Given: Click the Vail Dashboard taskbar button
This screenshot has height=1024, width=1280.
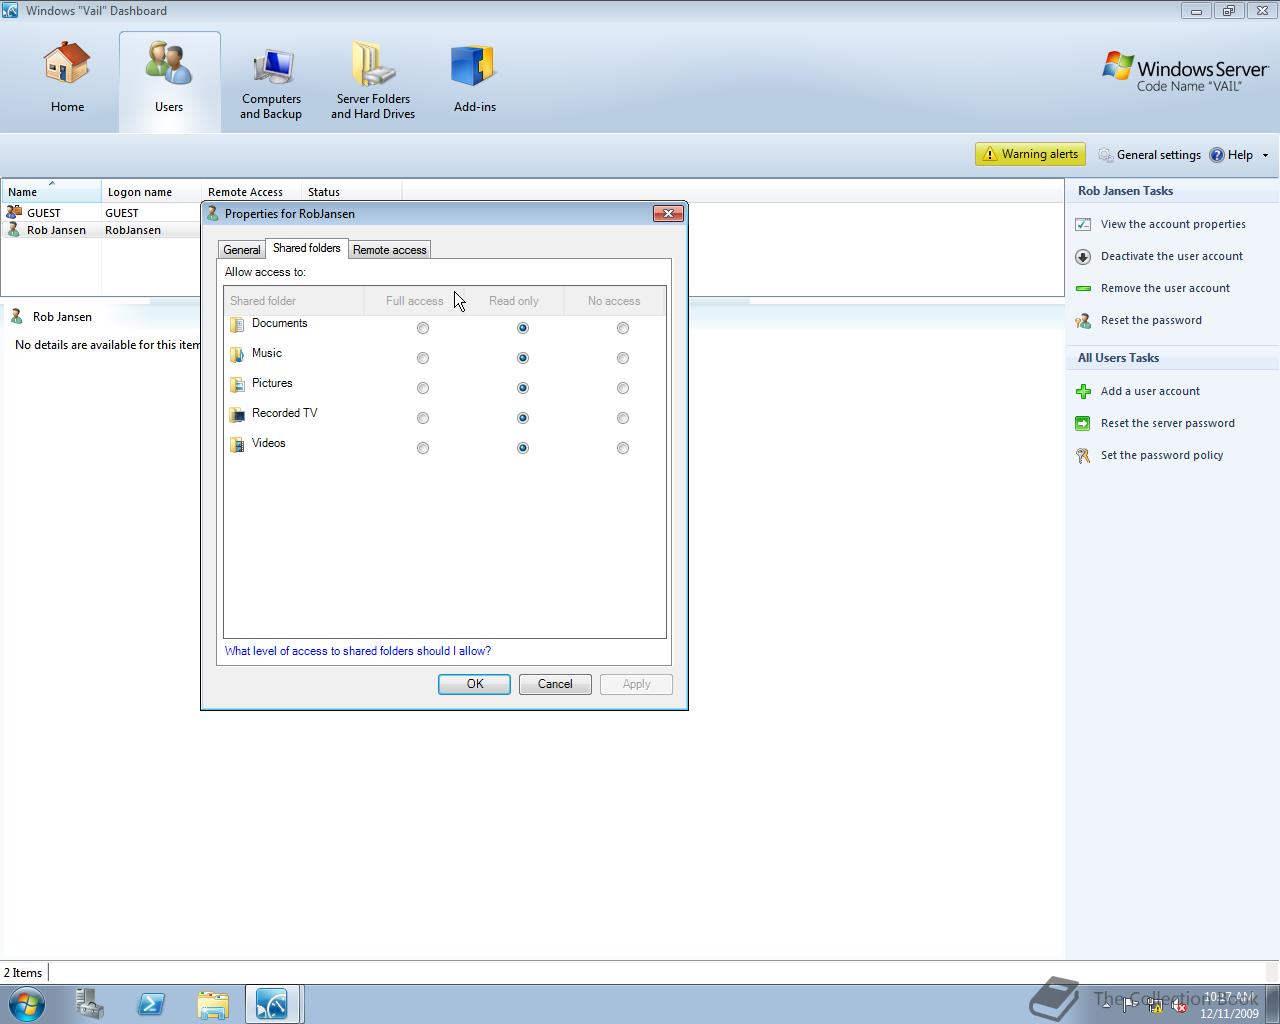Looking at the screenshot, I should point(272,1004).
